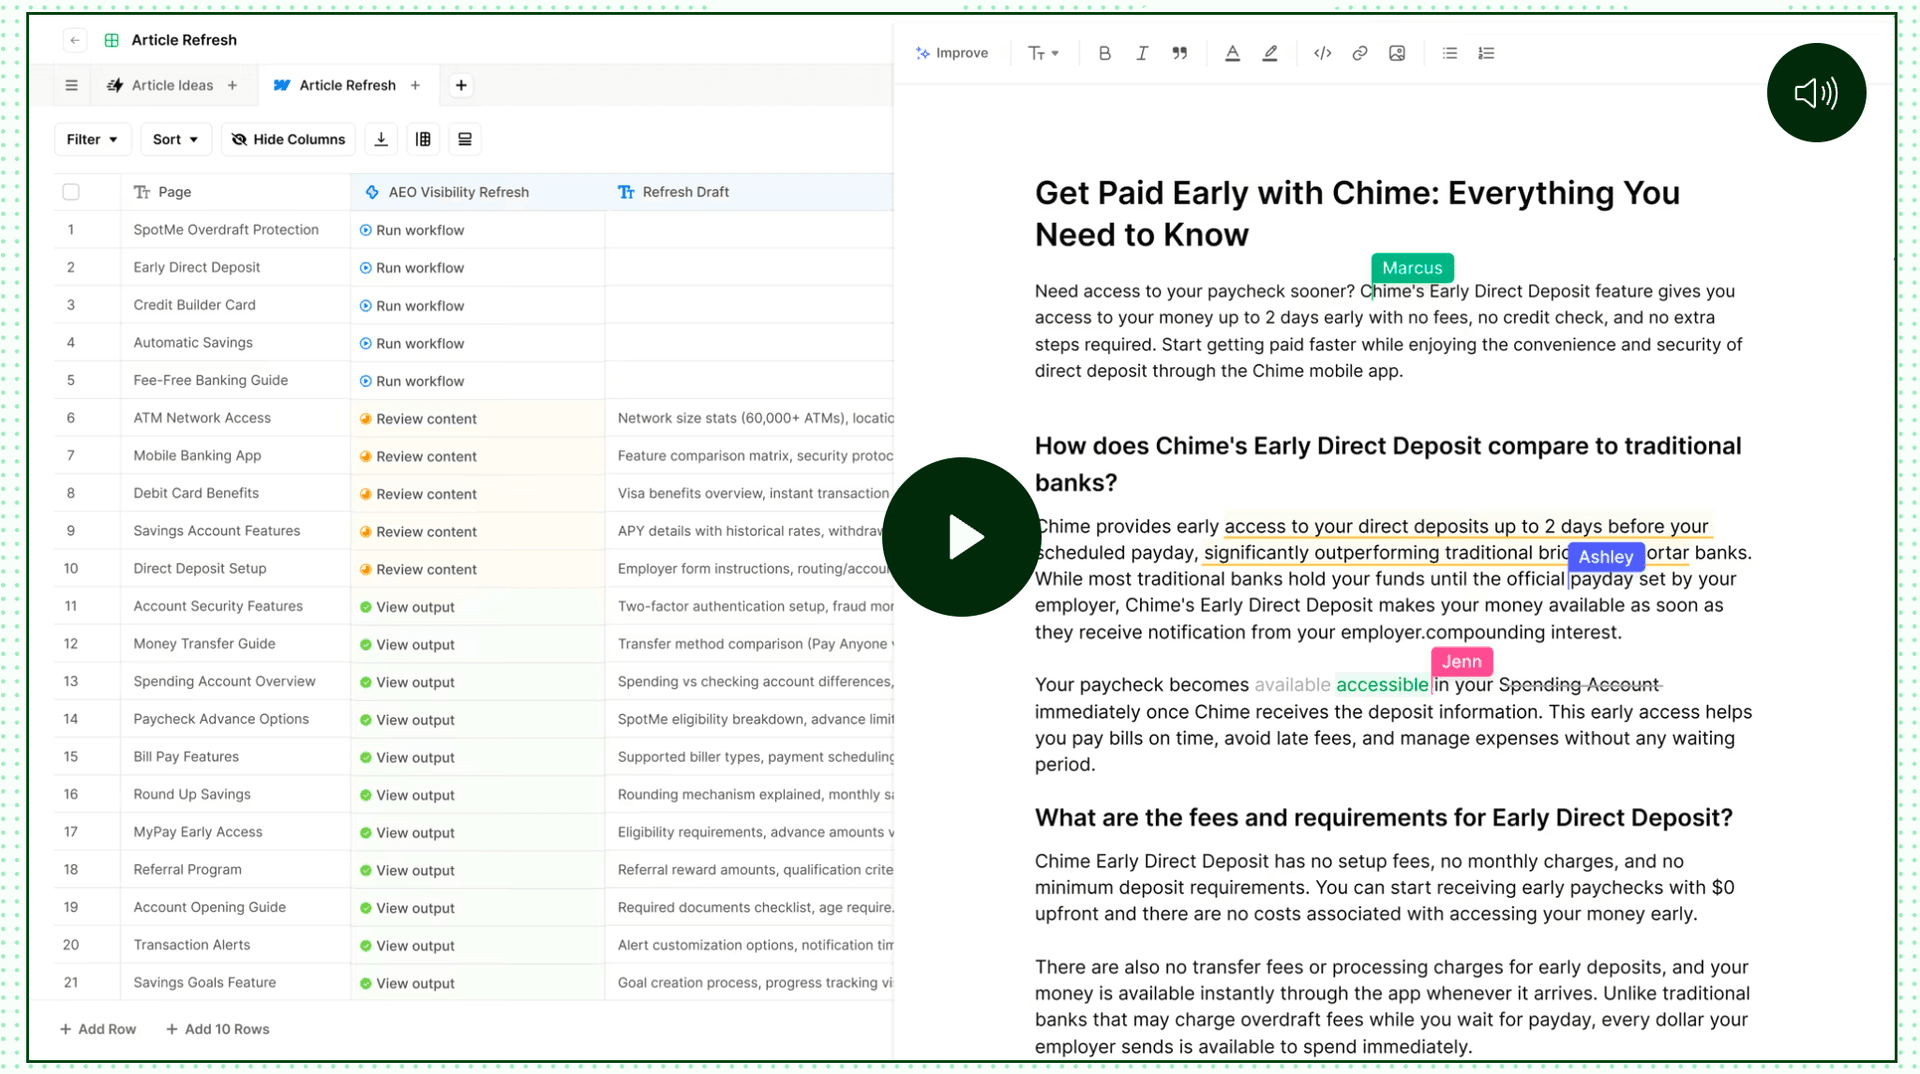Select the Savings Goals Feature page cell
Viewport: 1920px width, 1074px height.
pos(235,982)
